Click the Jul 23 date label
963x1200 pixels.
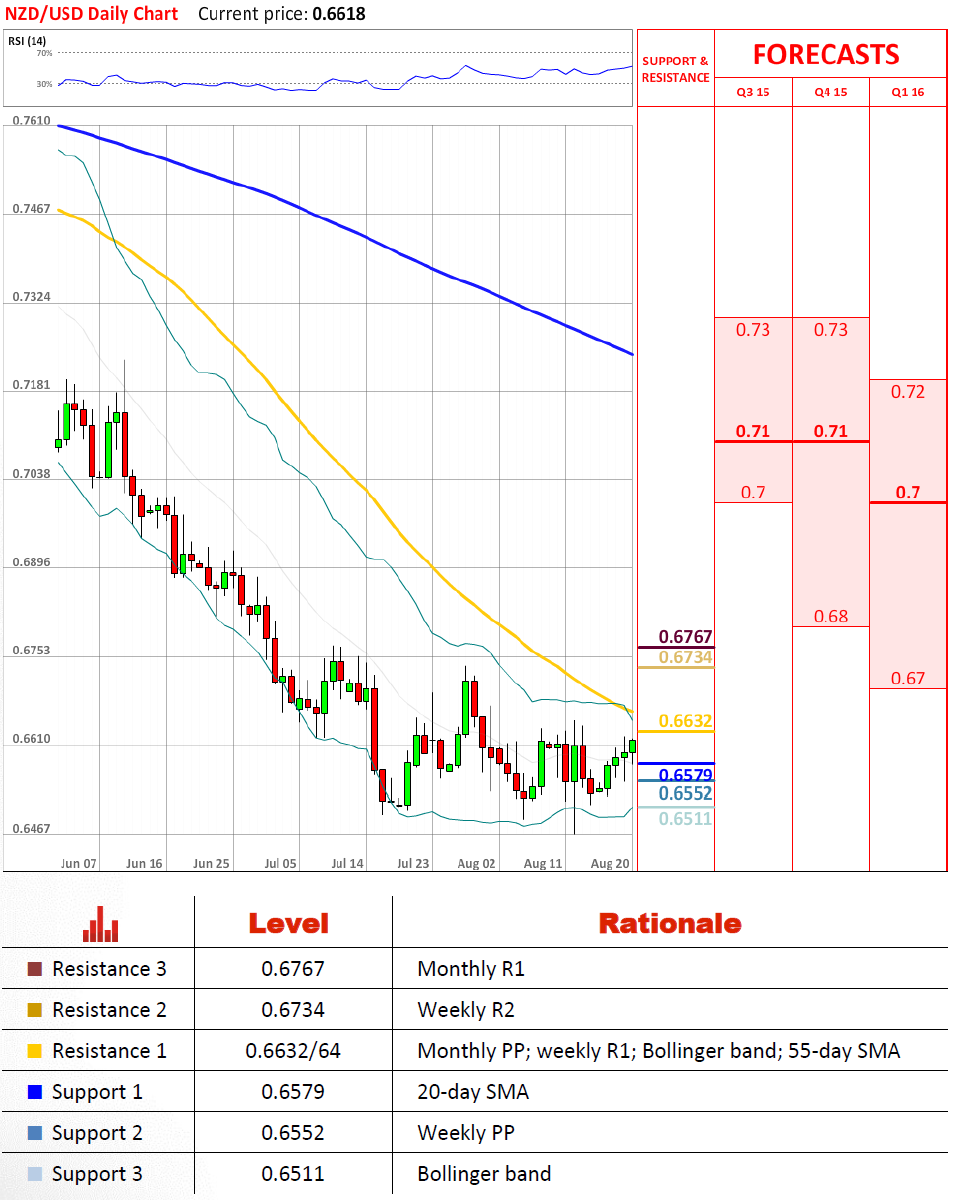click(413, 863)
